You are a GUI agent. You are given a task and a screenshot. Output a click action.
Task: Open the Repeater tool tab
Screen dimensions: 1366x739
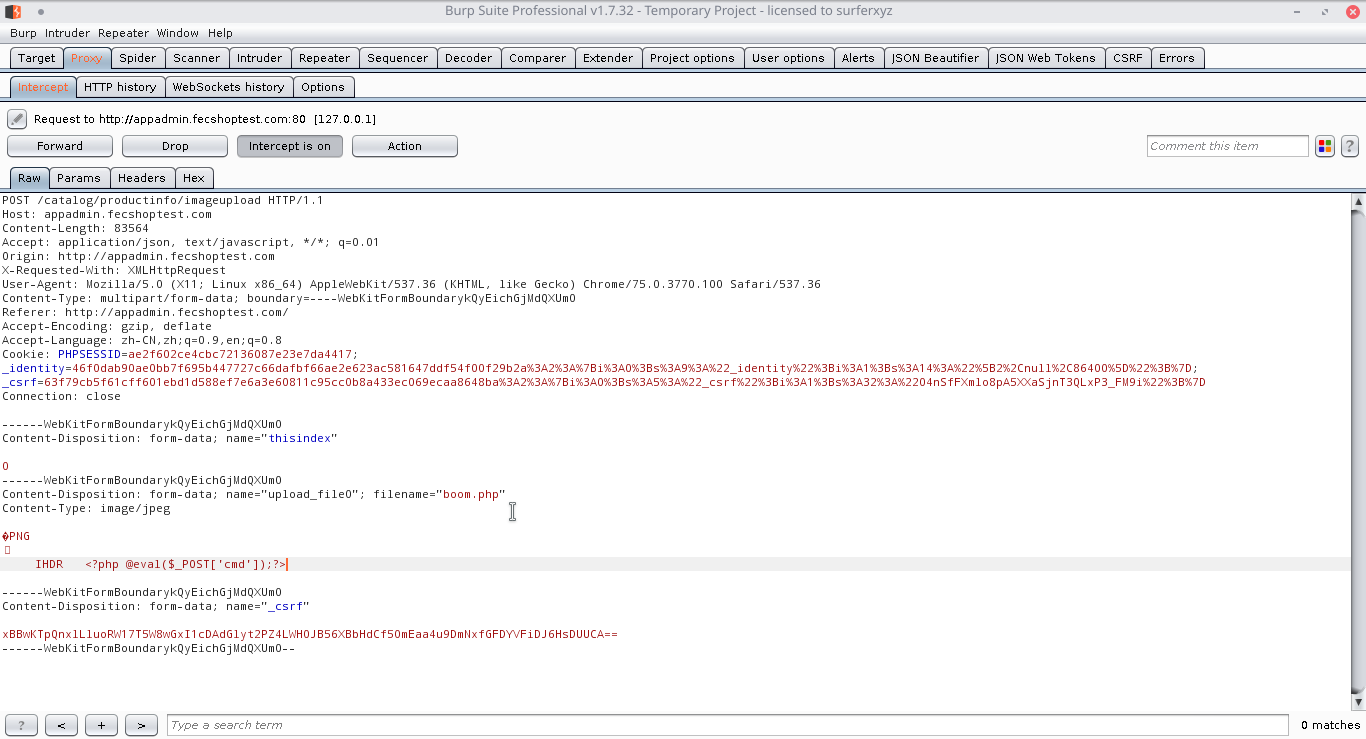pyautogui.click(x=325, y=58)
